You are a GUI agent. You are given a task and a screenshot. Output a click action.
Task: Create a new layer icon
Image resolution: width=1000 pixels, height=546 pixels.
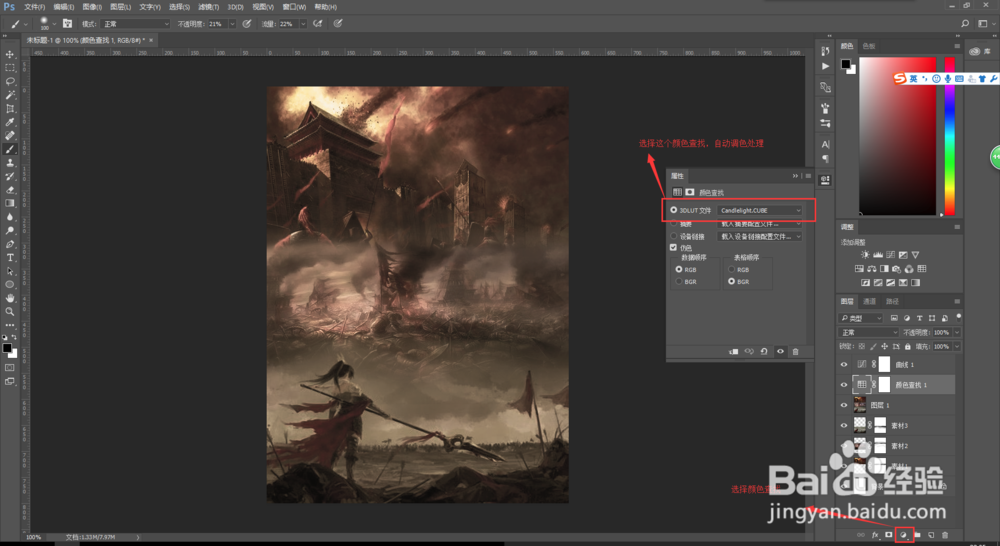(931, 535)
